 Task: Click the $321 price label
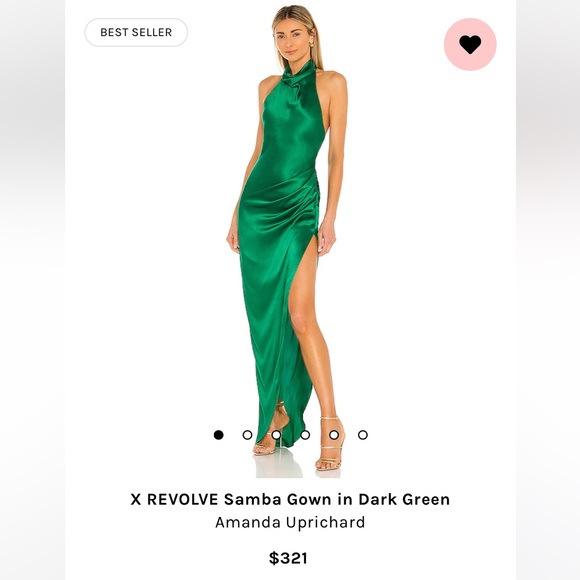click(288, 558)
